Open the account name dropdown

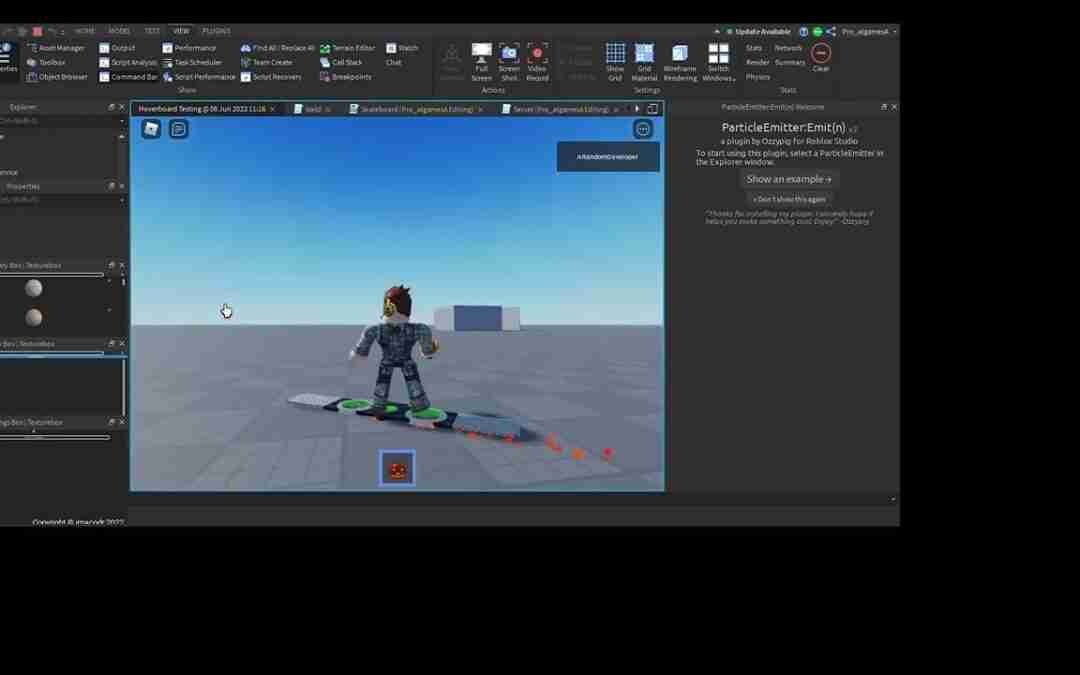pos(869,32)
